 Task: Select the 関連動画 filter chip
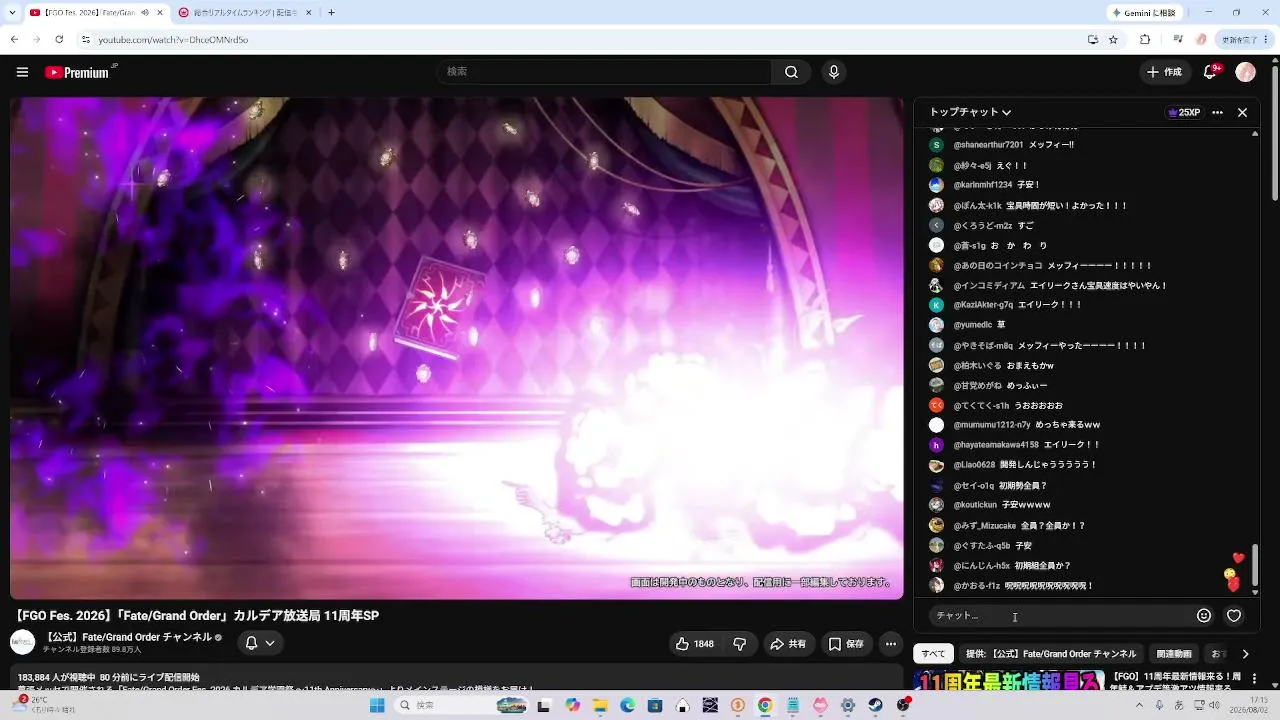(x=1174, y=654)
